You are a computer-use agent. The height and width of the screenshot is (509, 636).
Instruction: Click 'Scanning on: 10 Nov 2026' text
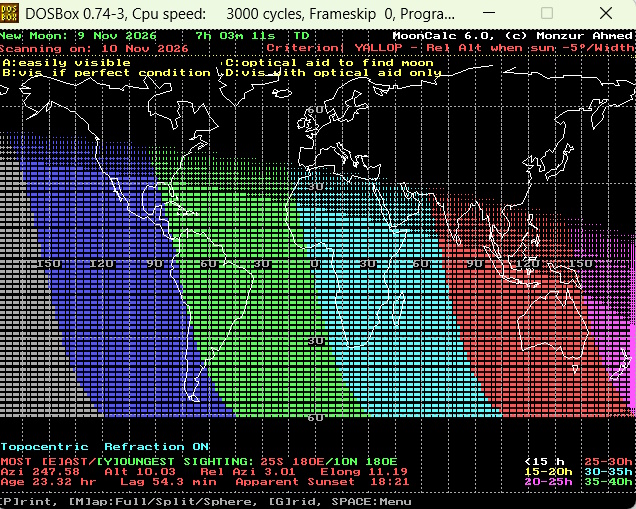click(94, 49)
